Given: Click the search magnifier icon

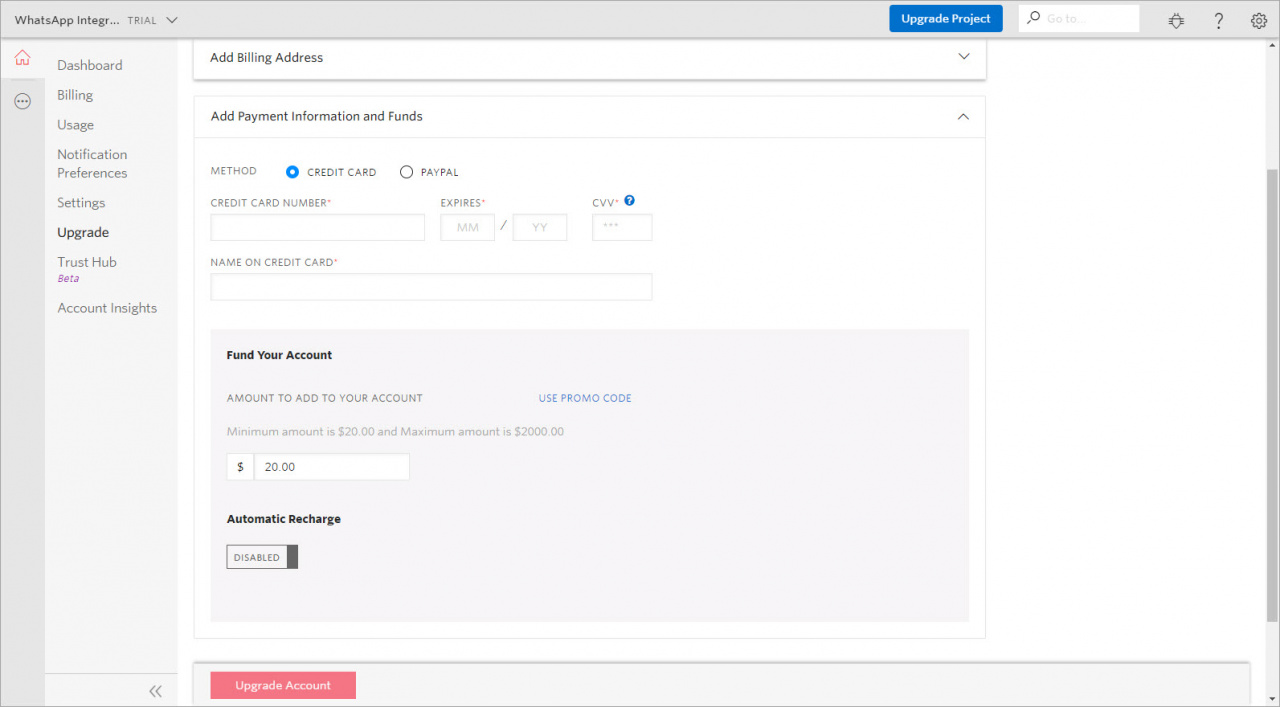Looking at the screenshot, I should point(1034,18).
